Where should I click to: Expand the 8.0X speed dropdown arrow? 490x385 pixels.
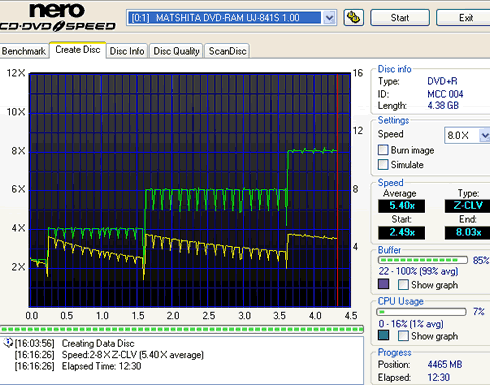(x=485, y=135)
